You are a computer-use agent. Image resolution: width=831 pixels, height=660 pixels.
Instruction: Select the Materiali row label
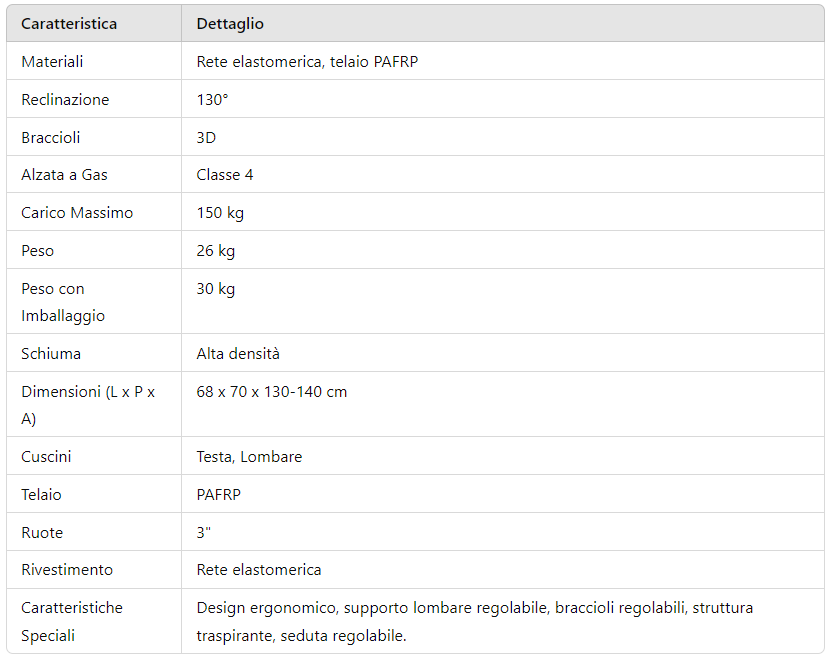tap(52, 61)
